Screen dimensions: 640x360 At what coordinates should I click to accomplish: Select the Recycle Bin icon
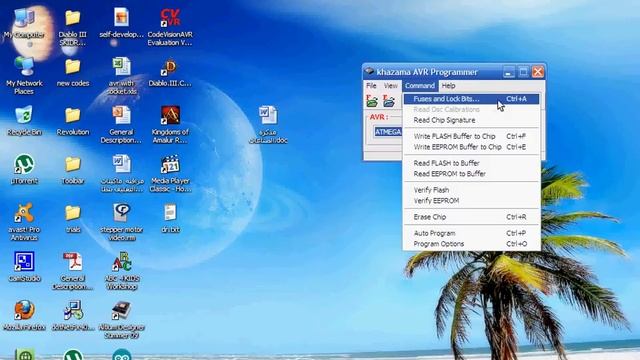pyautogui.click(x=24, y=121)
